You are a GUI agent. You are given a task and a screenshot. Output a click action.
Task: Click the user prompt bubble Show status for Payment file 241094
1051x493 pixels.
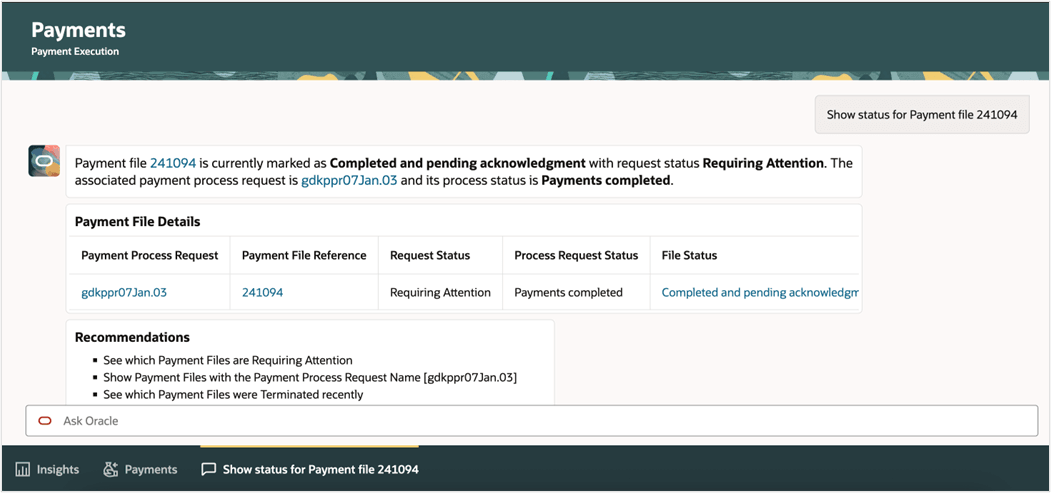[922, 115]
